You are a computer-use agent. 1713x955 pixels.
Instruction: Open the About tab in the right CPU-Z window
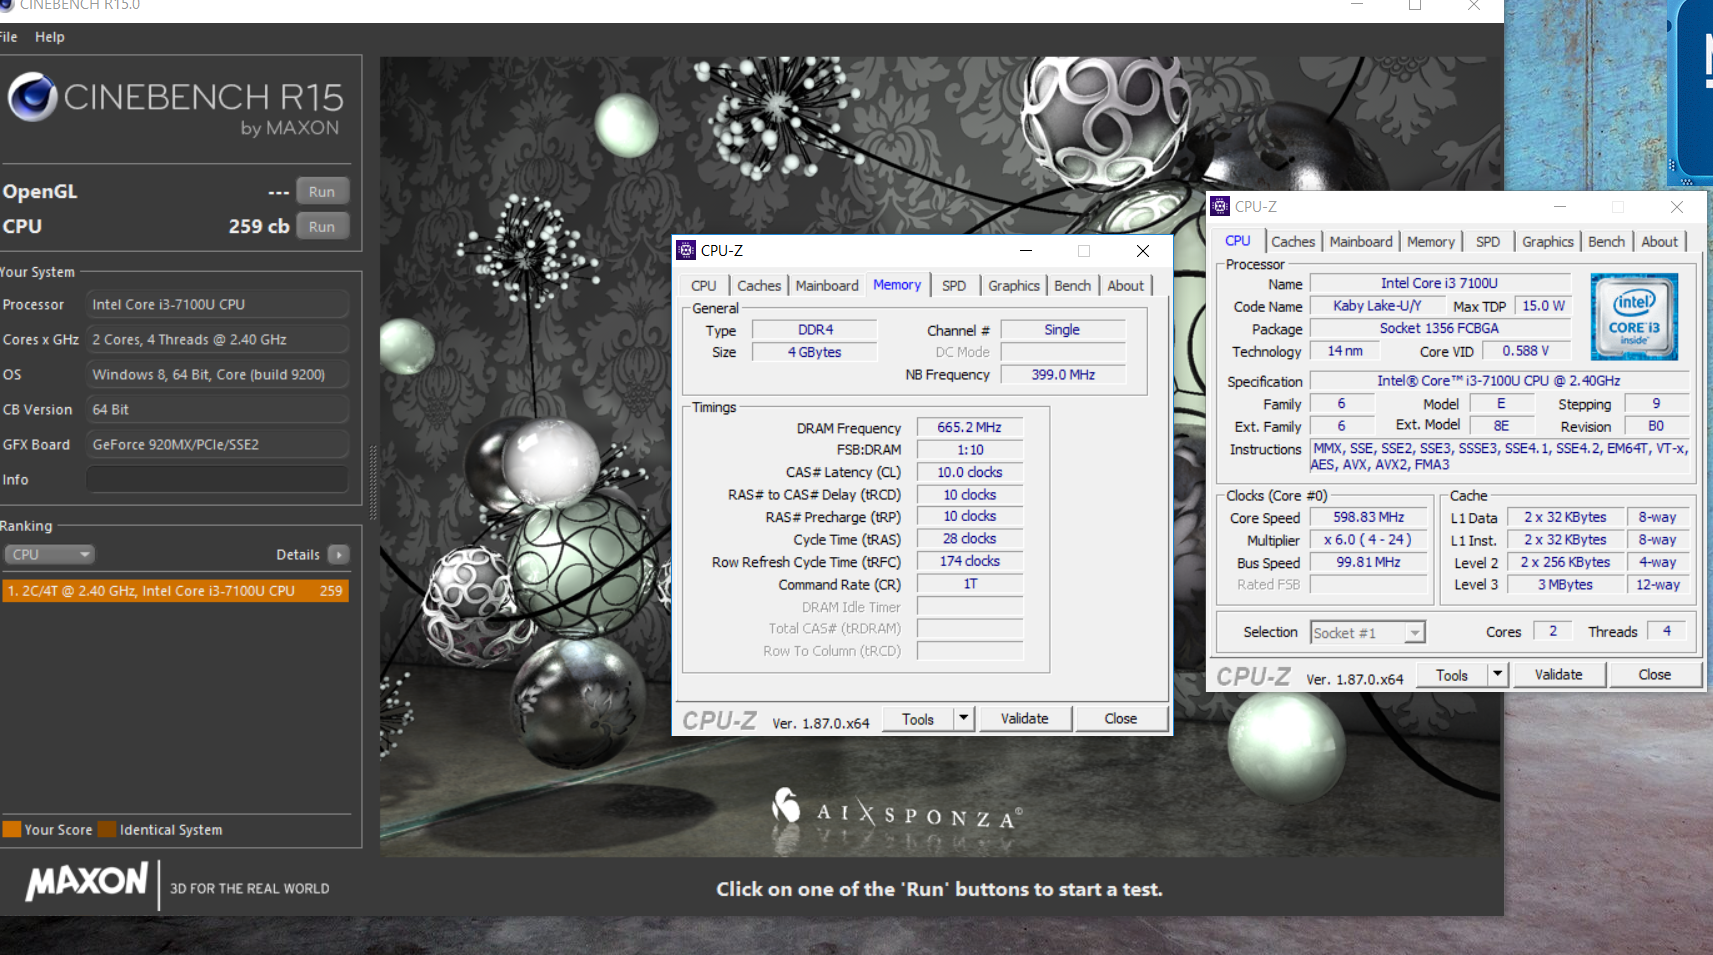1660,242
